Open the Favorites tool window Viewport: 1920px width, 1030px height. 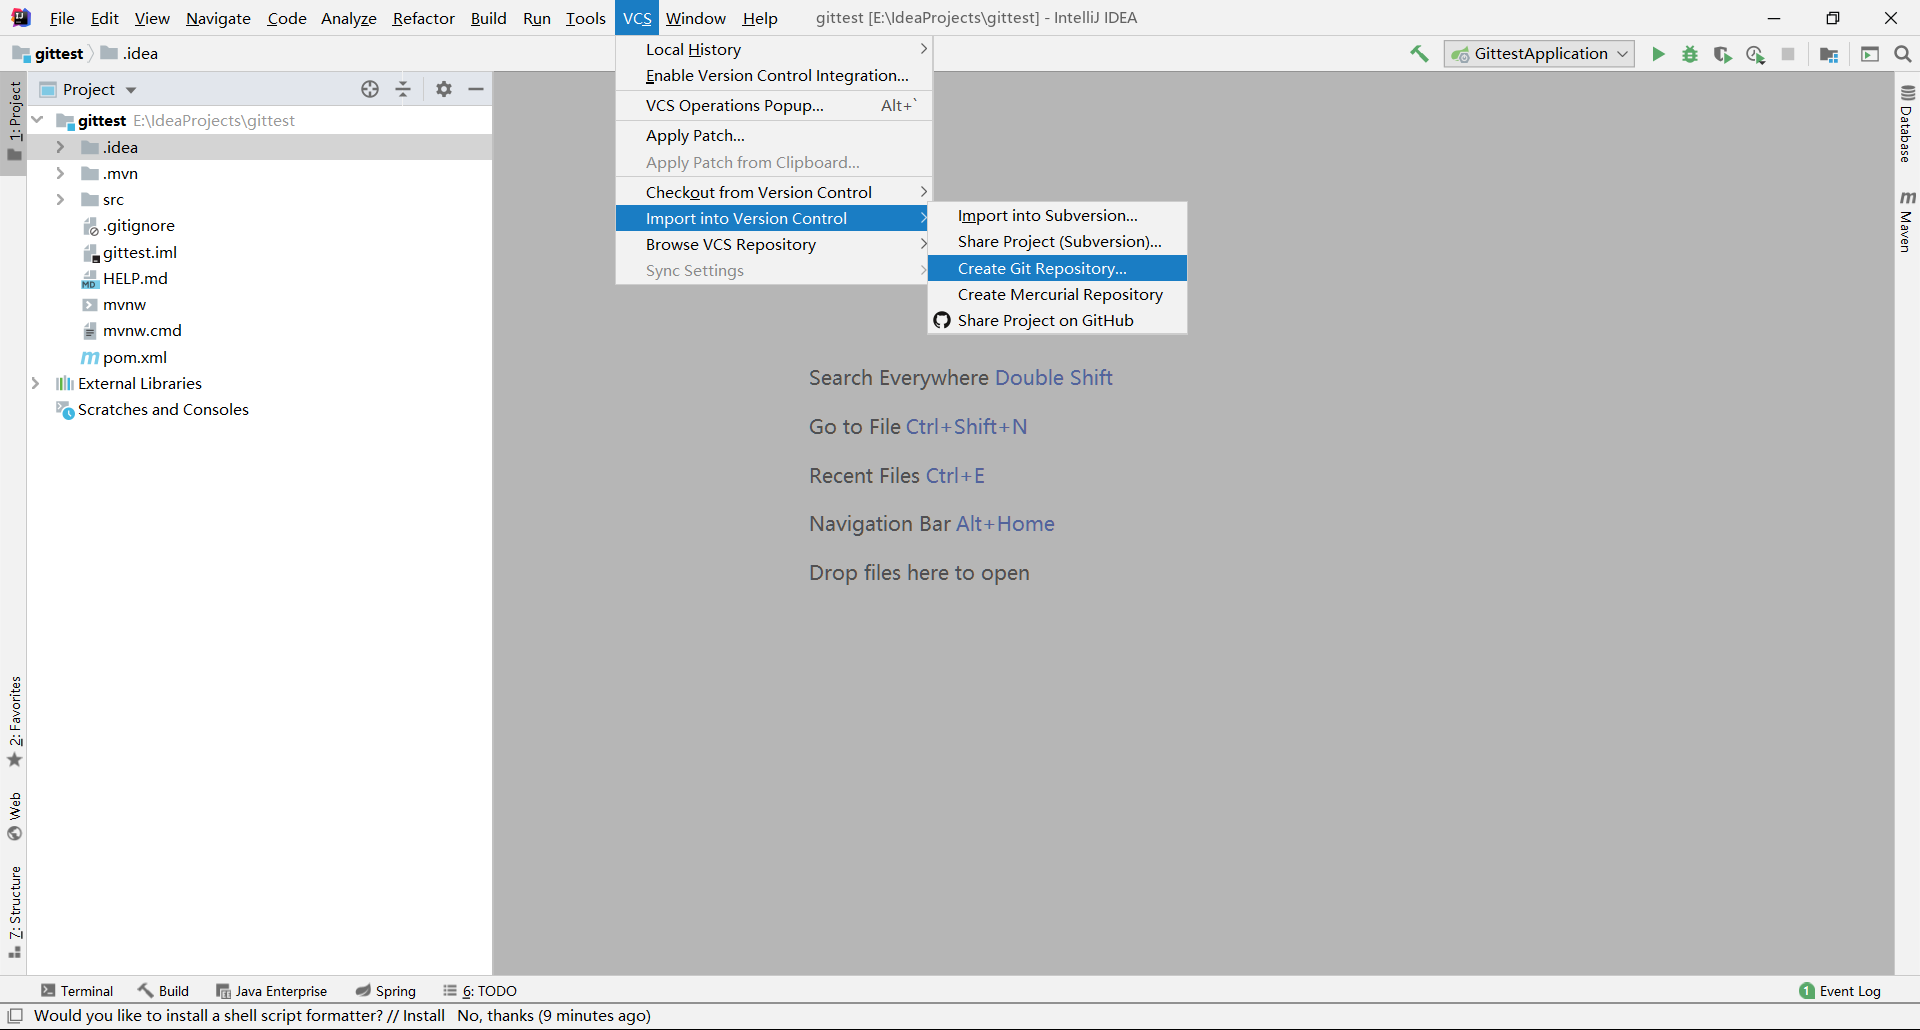tap(14, 722)
